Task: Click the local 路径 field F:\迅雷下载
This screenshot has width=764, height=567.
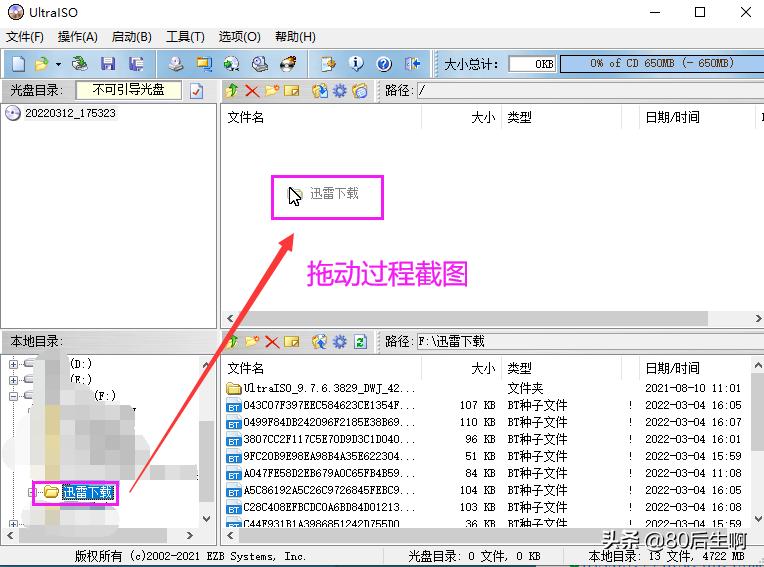Action: pyautogui.click(x=591, y=341)
